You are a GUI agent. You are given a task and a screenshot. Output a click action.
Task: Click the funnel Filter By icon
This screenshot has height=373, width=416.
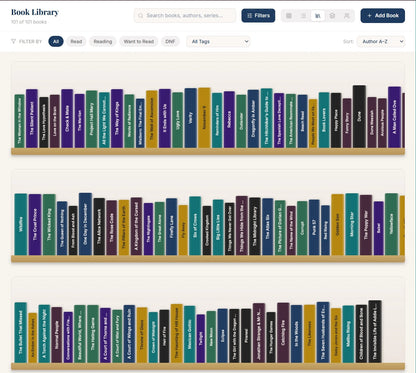click(13, 42)
